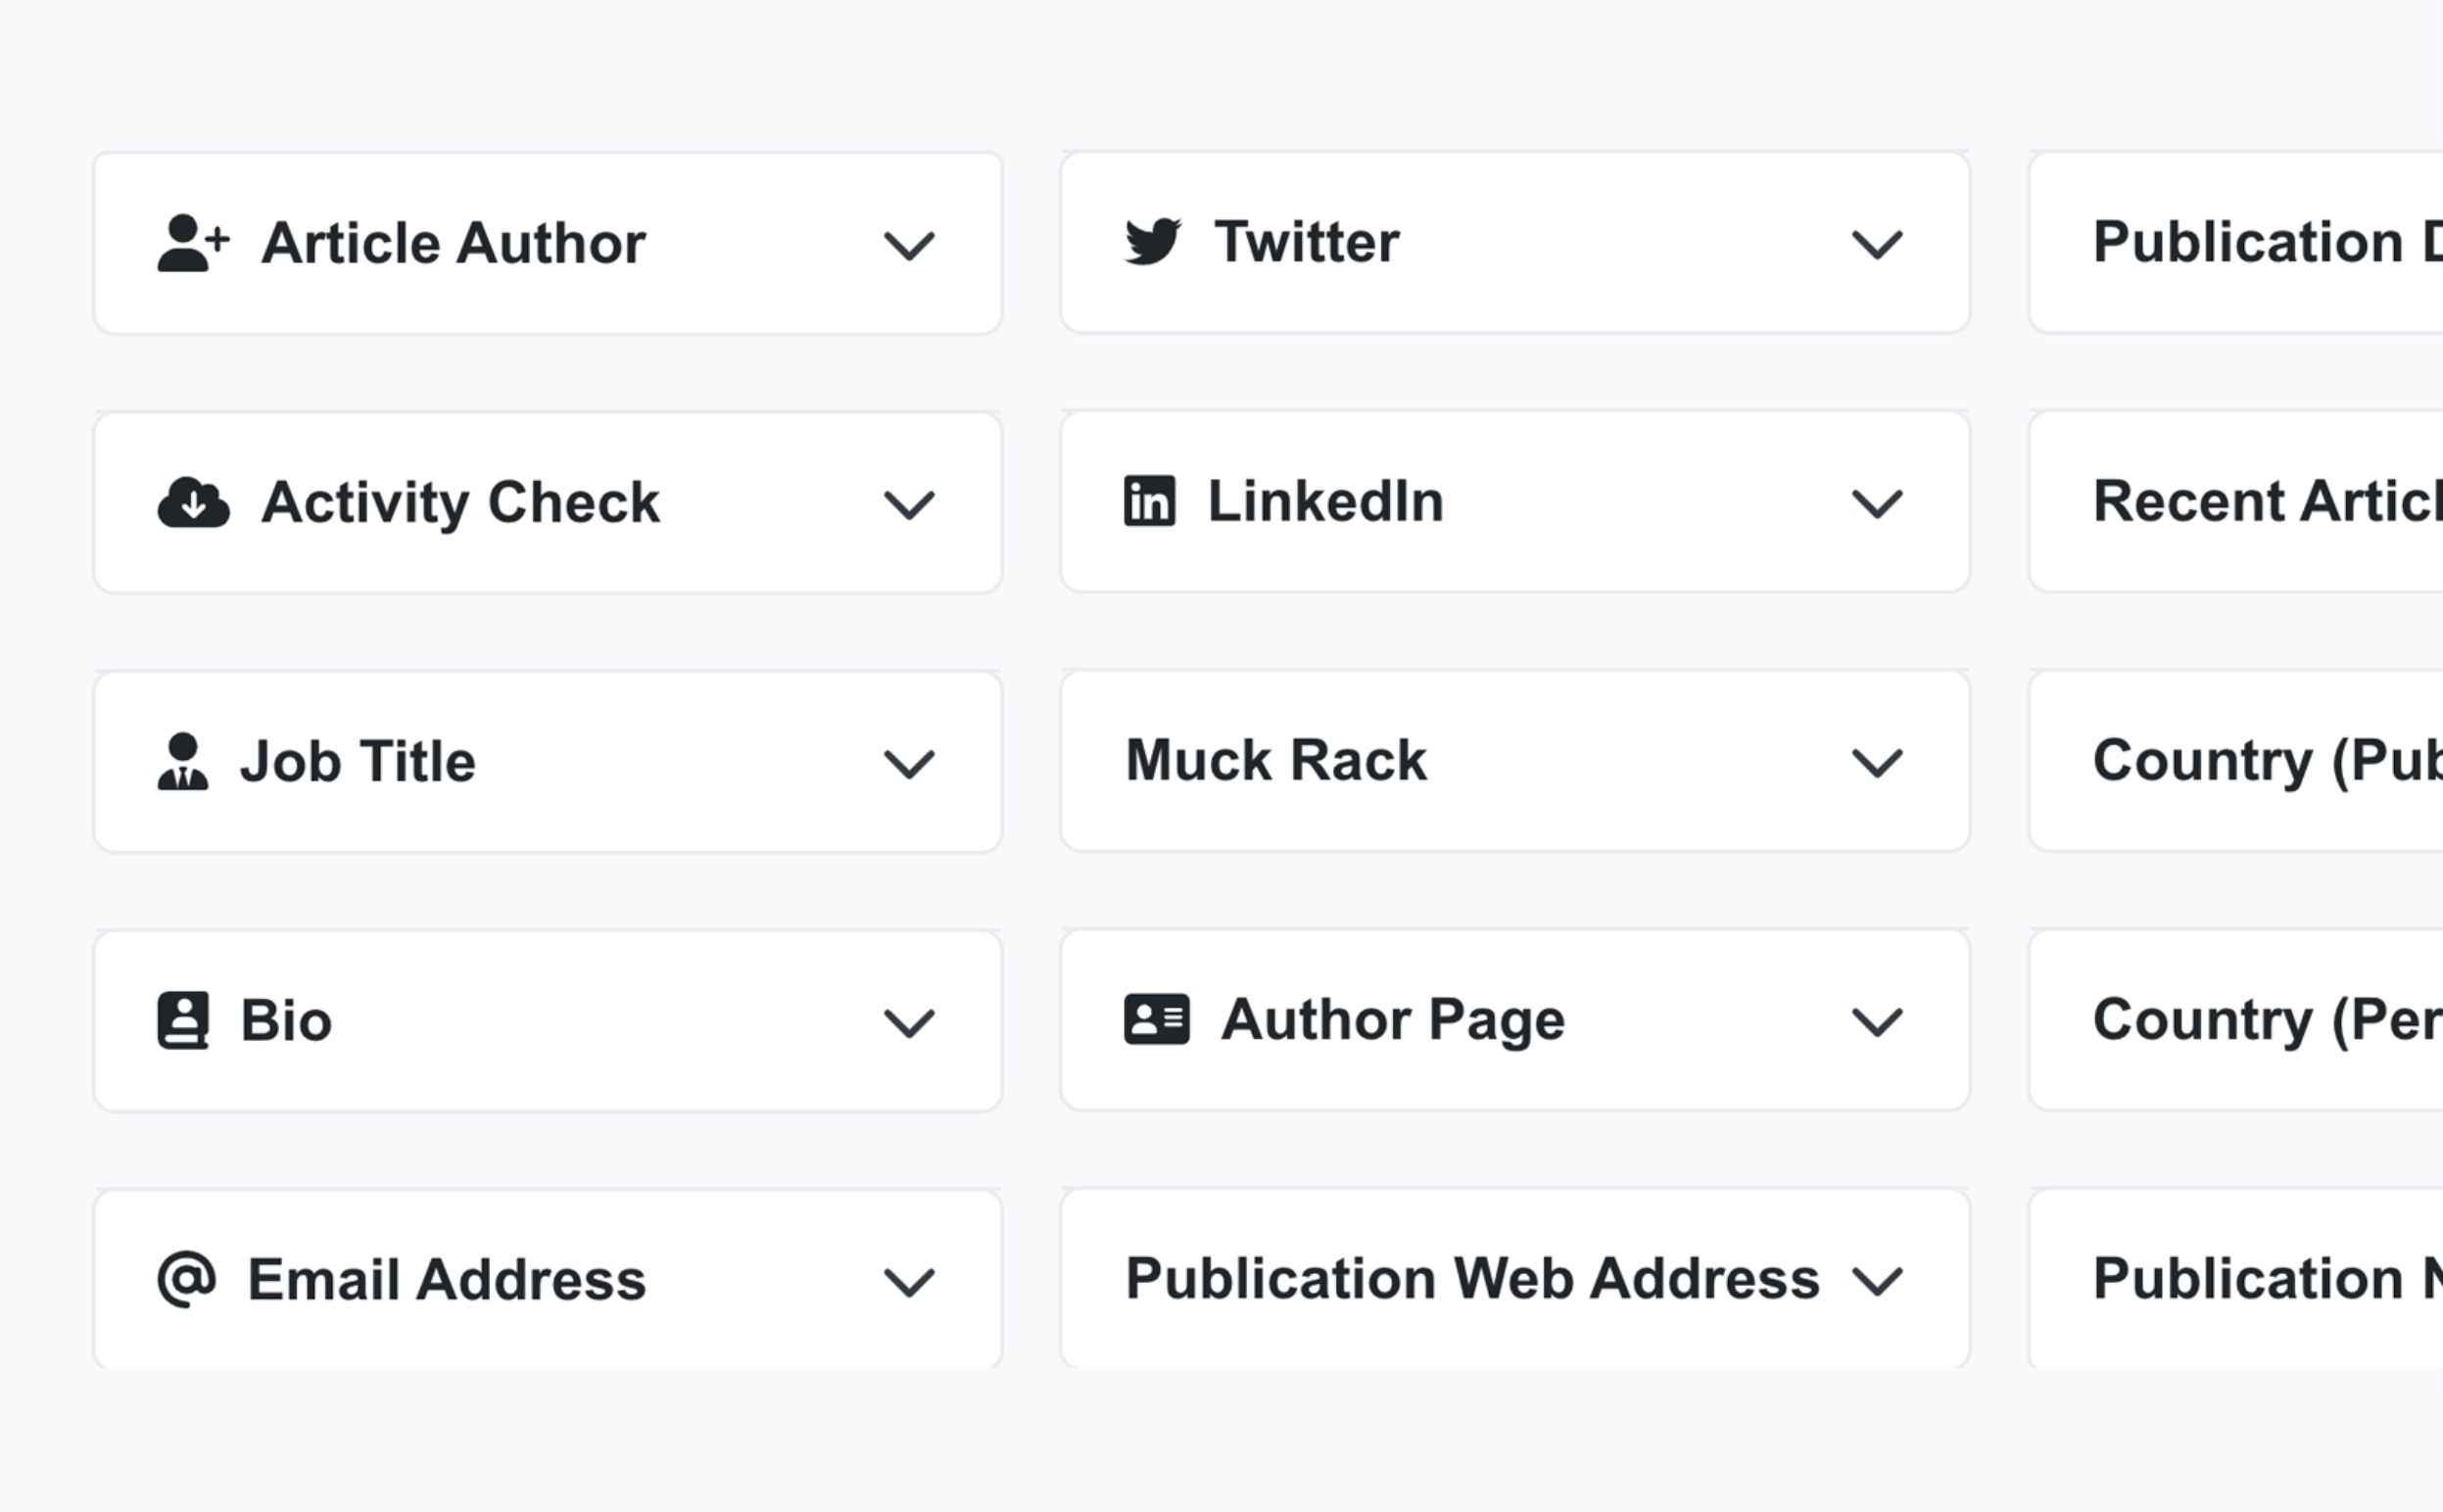Click the Author Page ID card icon
The height and width of the screenshot is (1512, 2443).
click(1156, 1020)
